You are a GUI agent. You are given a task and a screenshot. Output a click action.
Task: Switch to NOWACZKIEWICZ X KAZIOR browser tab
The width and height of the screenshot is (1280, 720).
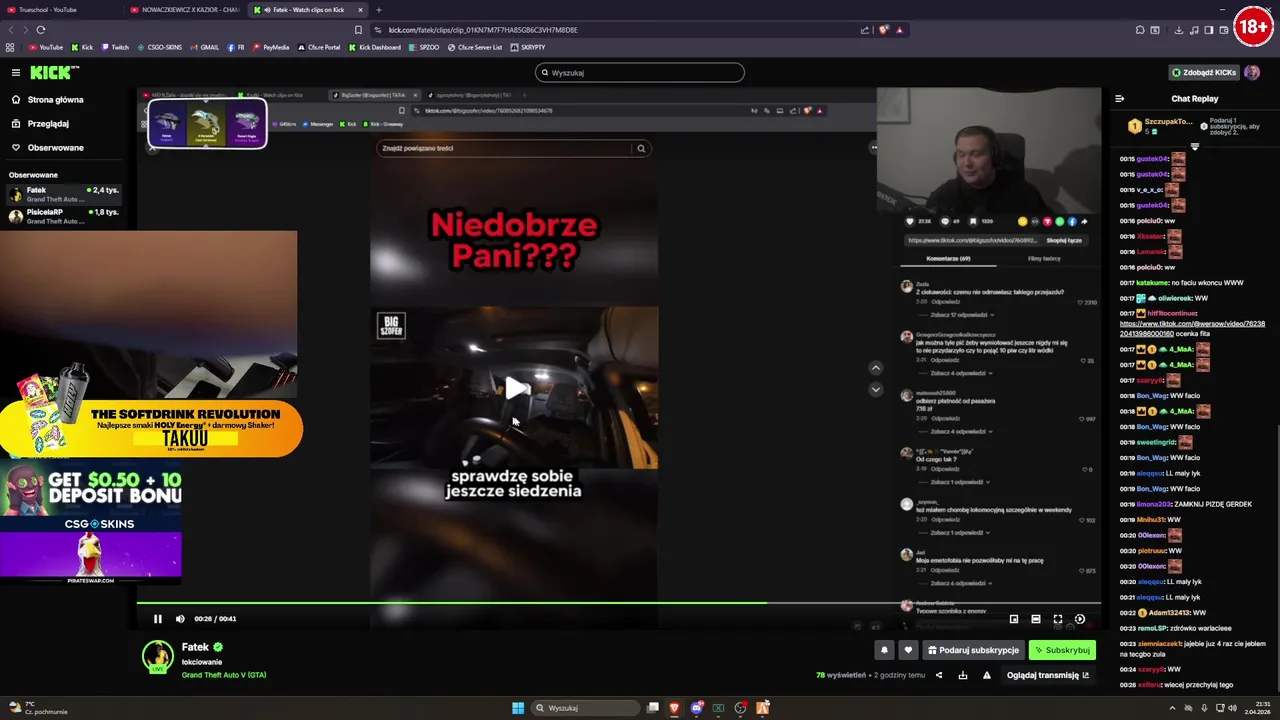click(x=184, y=10)
